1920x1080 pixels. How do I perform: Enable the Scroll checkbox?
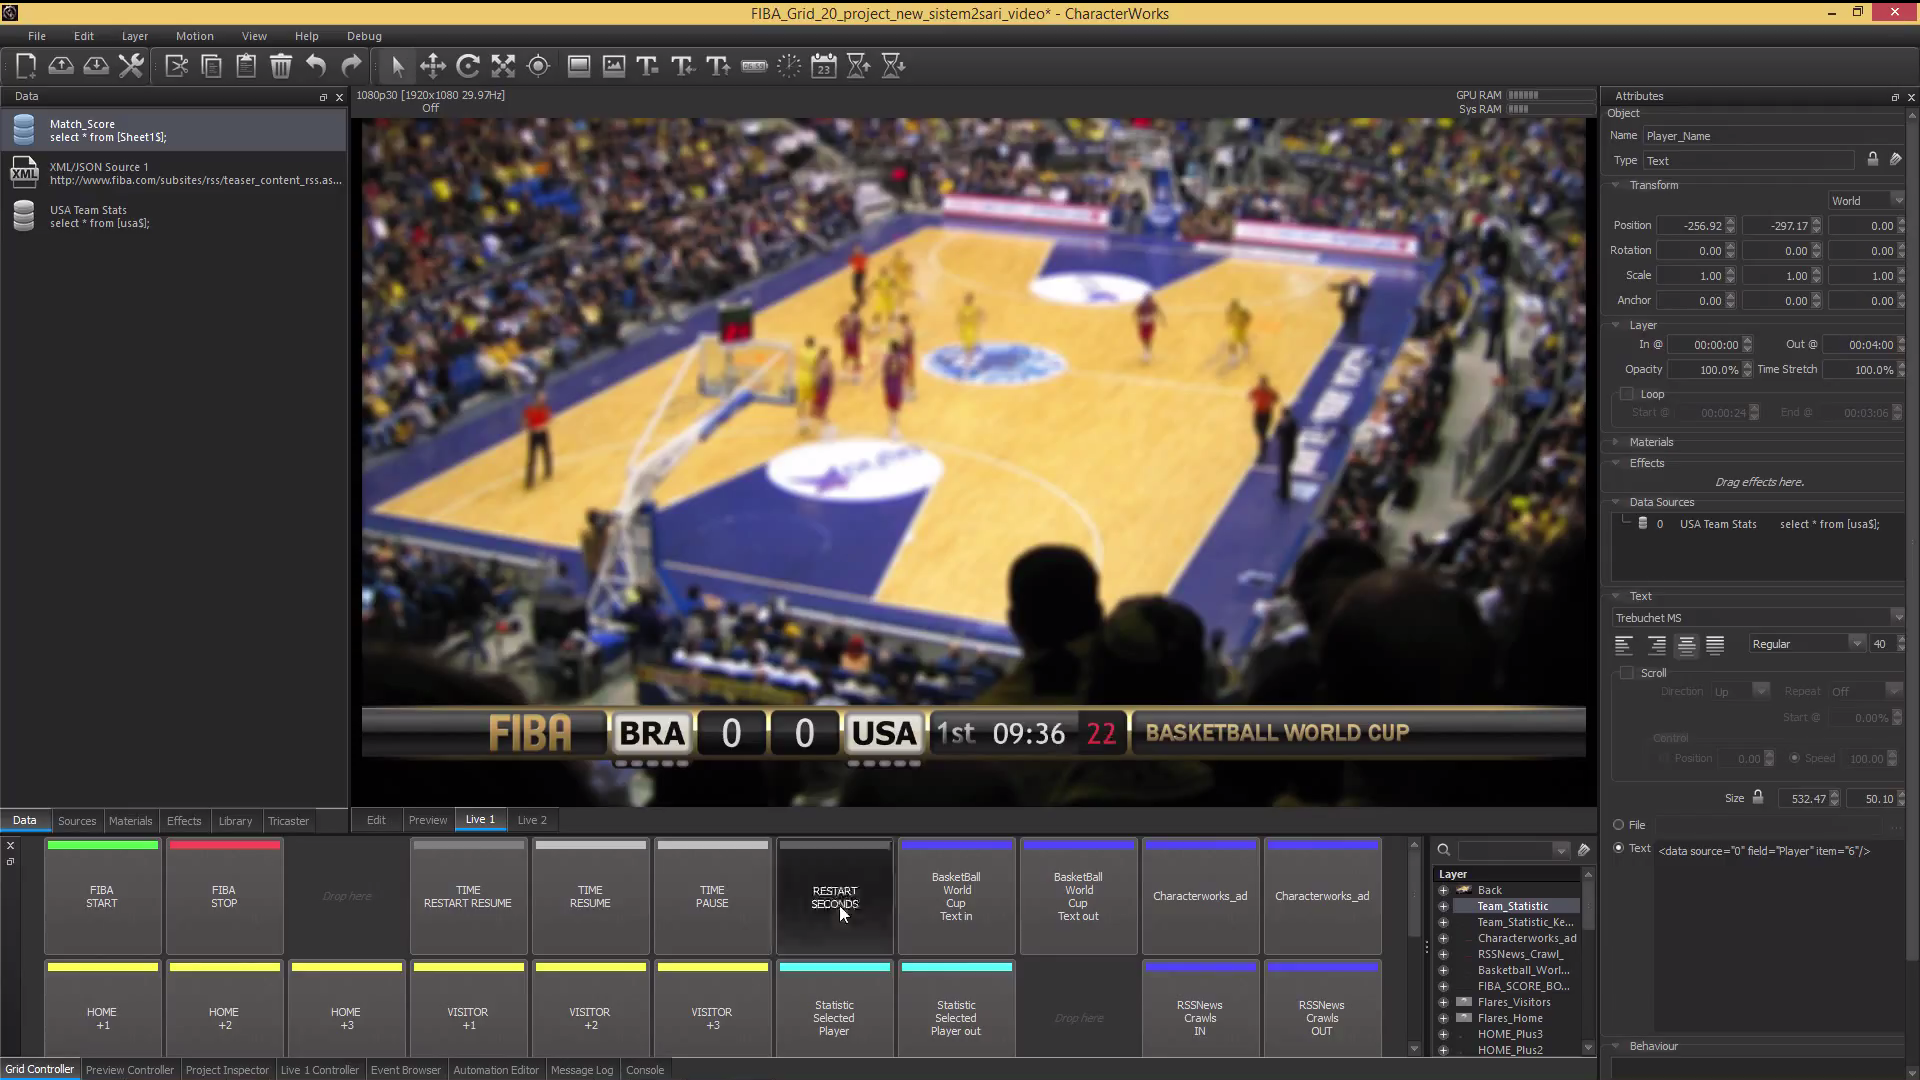(1627, 673)
